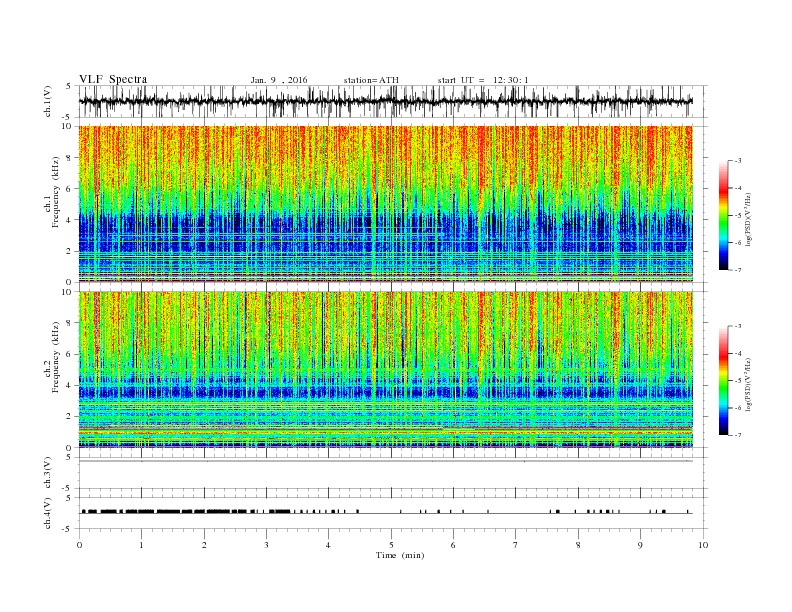The width and height of the screenshot is (792, 612).
Task: Click the lower PSD color scale bar
Action: [723, 380]
